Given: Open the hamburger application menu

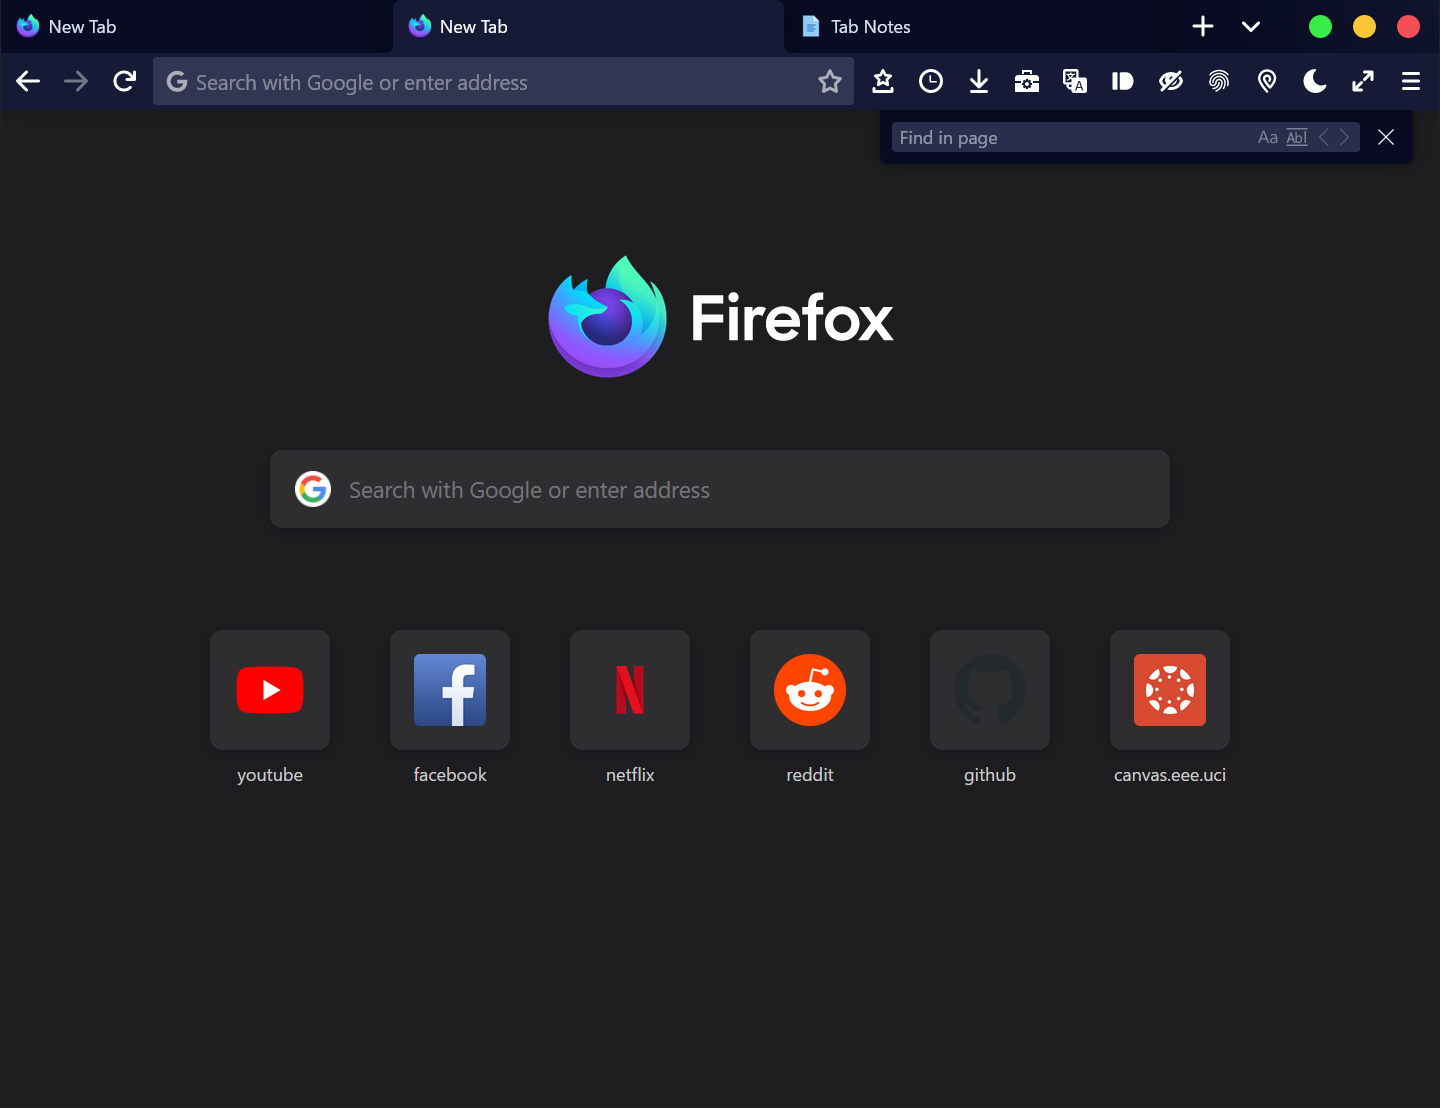Looking at the screenshot, I should click(x=1410, y=81).
